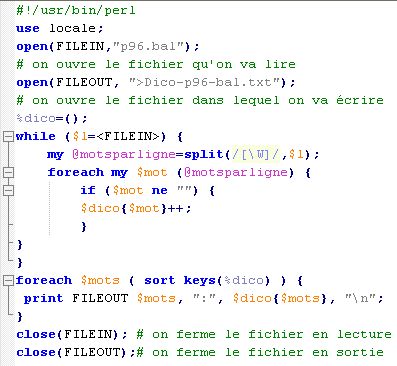Click the comment 'on ouvre le fichier qu'on va lire'

163,64
